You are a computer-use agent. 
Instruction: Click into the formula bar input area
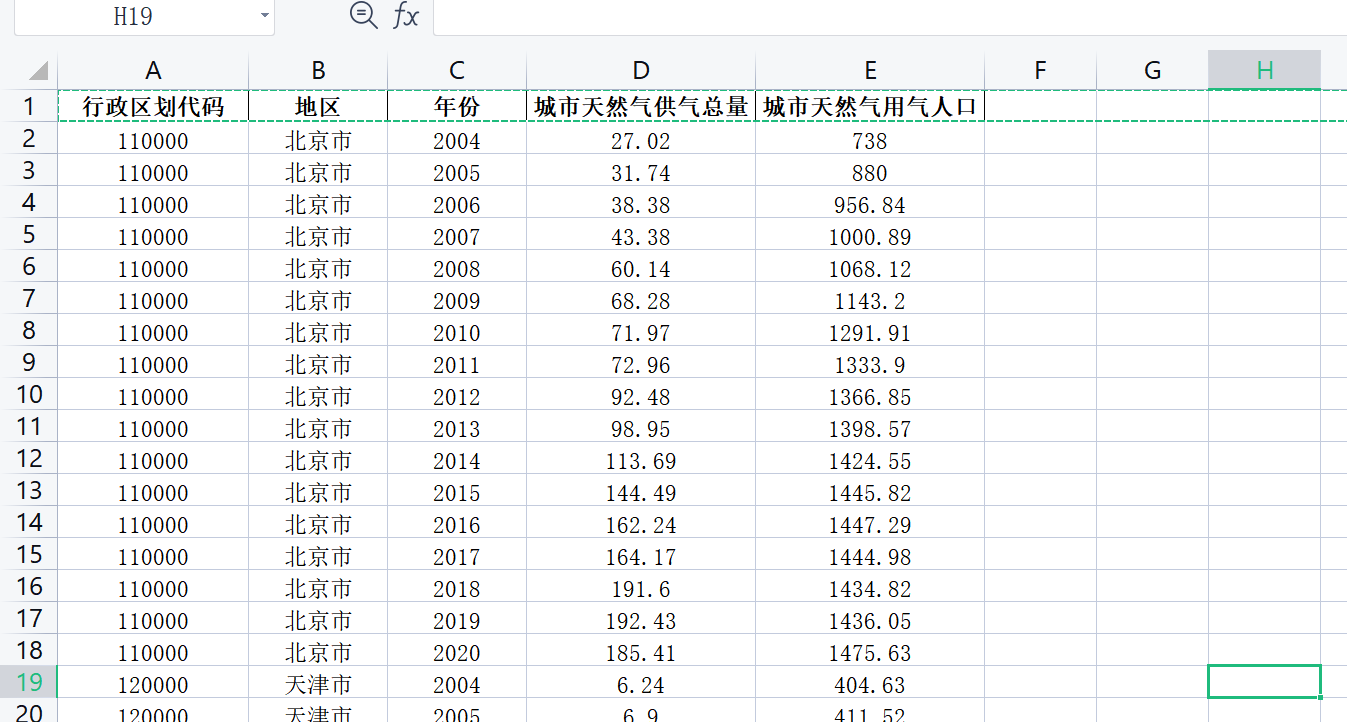(x=890, y=16)
